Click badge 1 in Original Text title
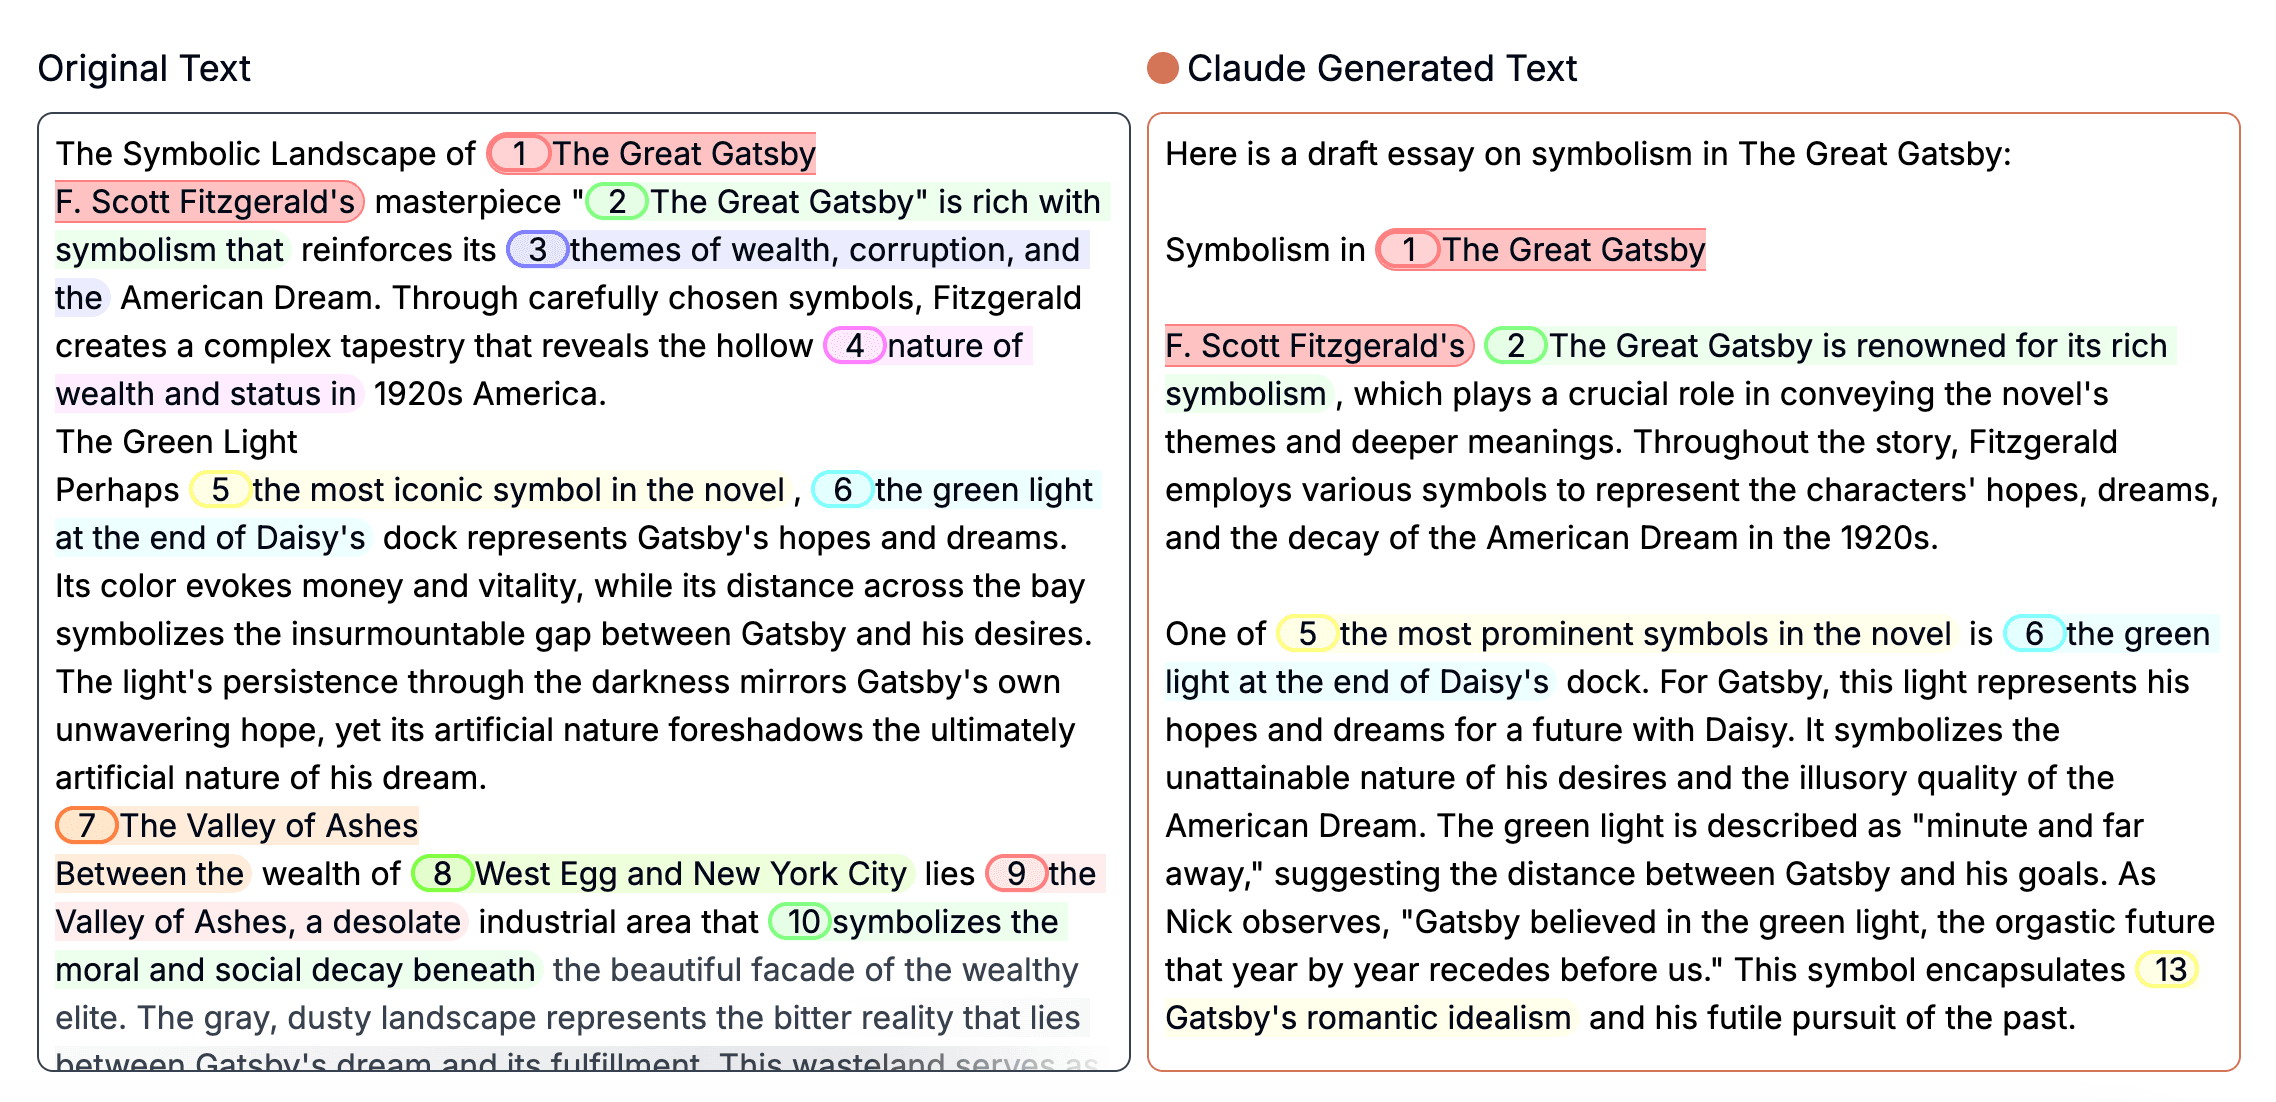Screen dimensions: 2276x1102 point(519,153)
